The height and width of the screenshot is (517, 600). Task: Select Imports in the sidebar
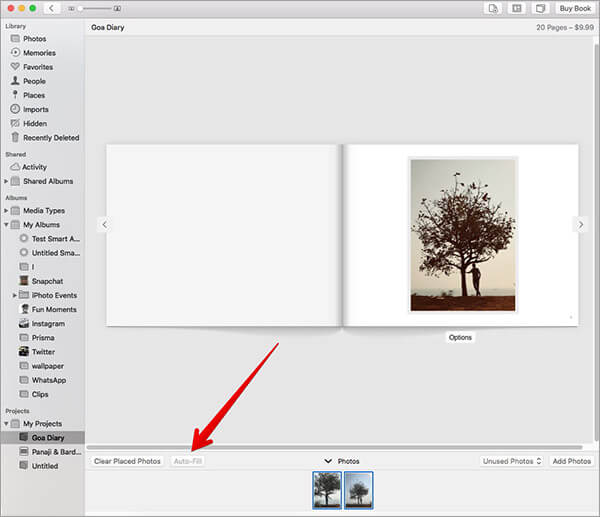42,109
